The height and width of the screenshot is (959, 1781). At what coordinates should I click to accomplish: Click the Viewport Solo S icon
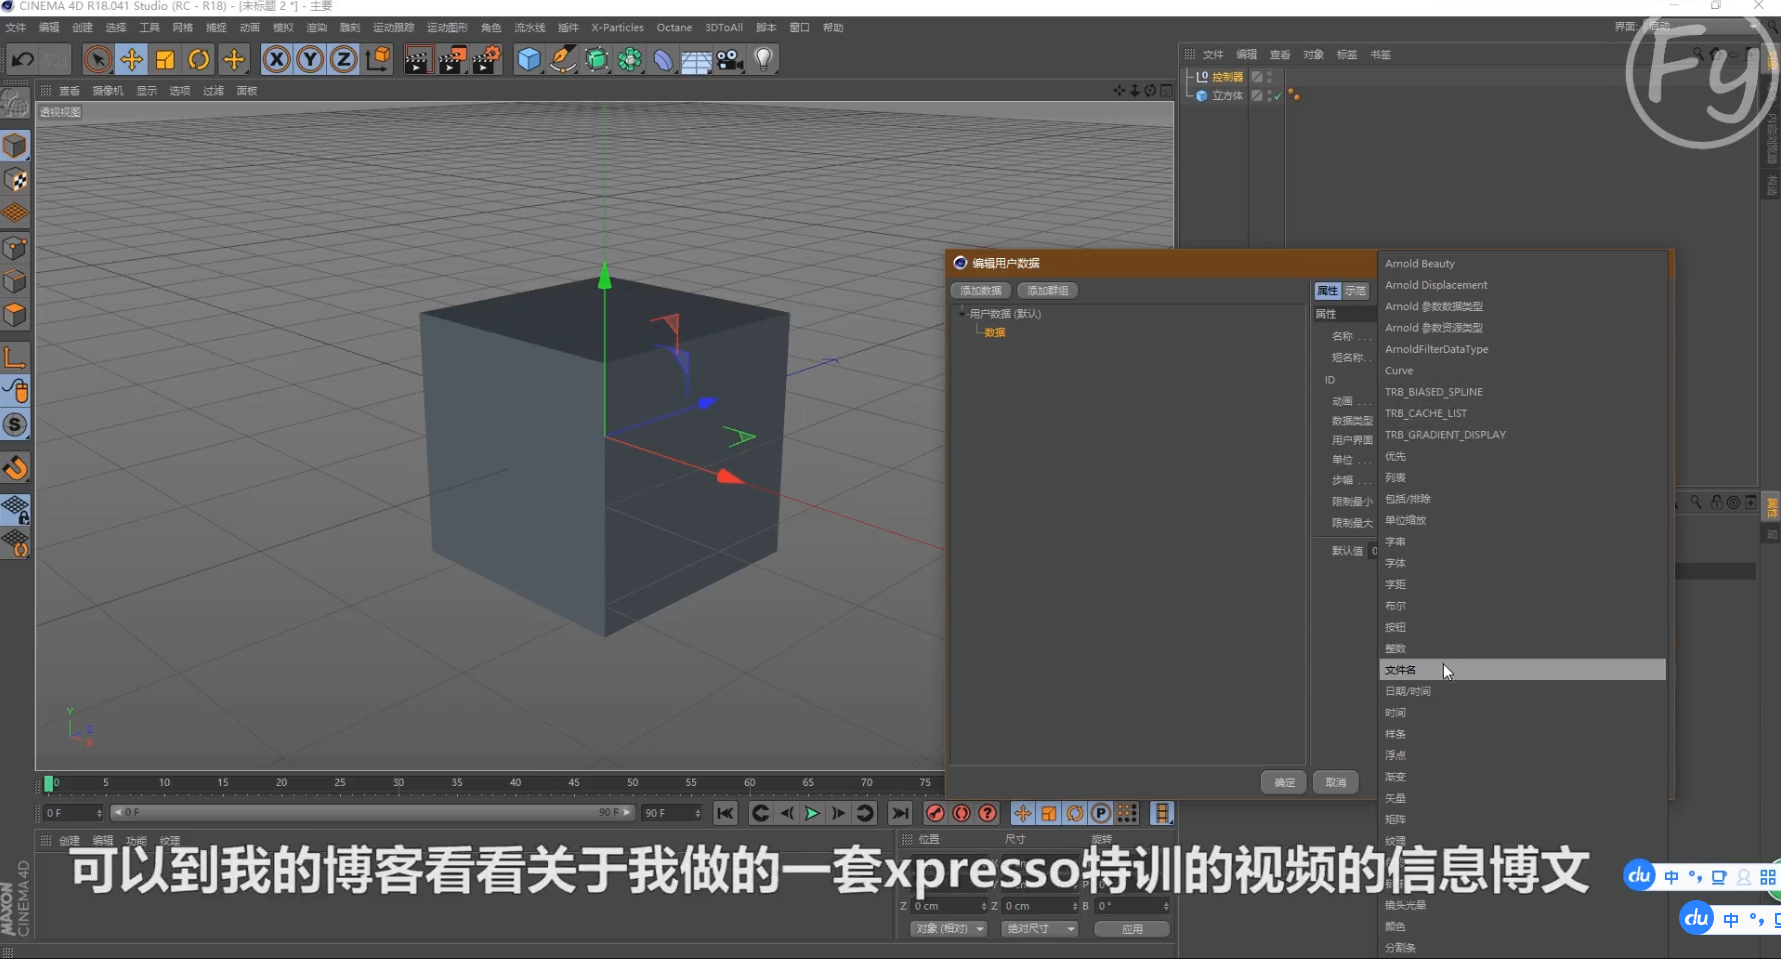(15, 425)
